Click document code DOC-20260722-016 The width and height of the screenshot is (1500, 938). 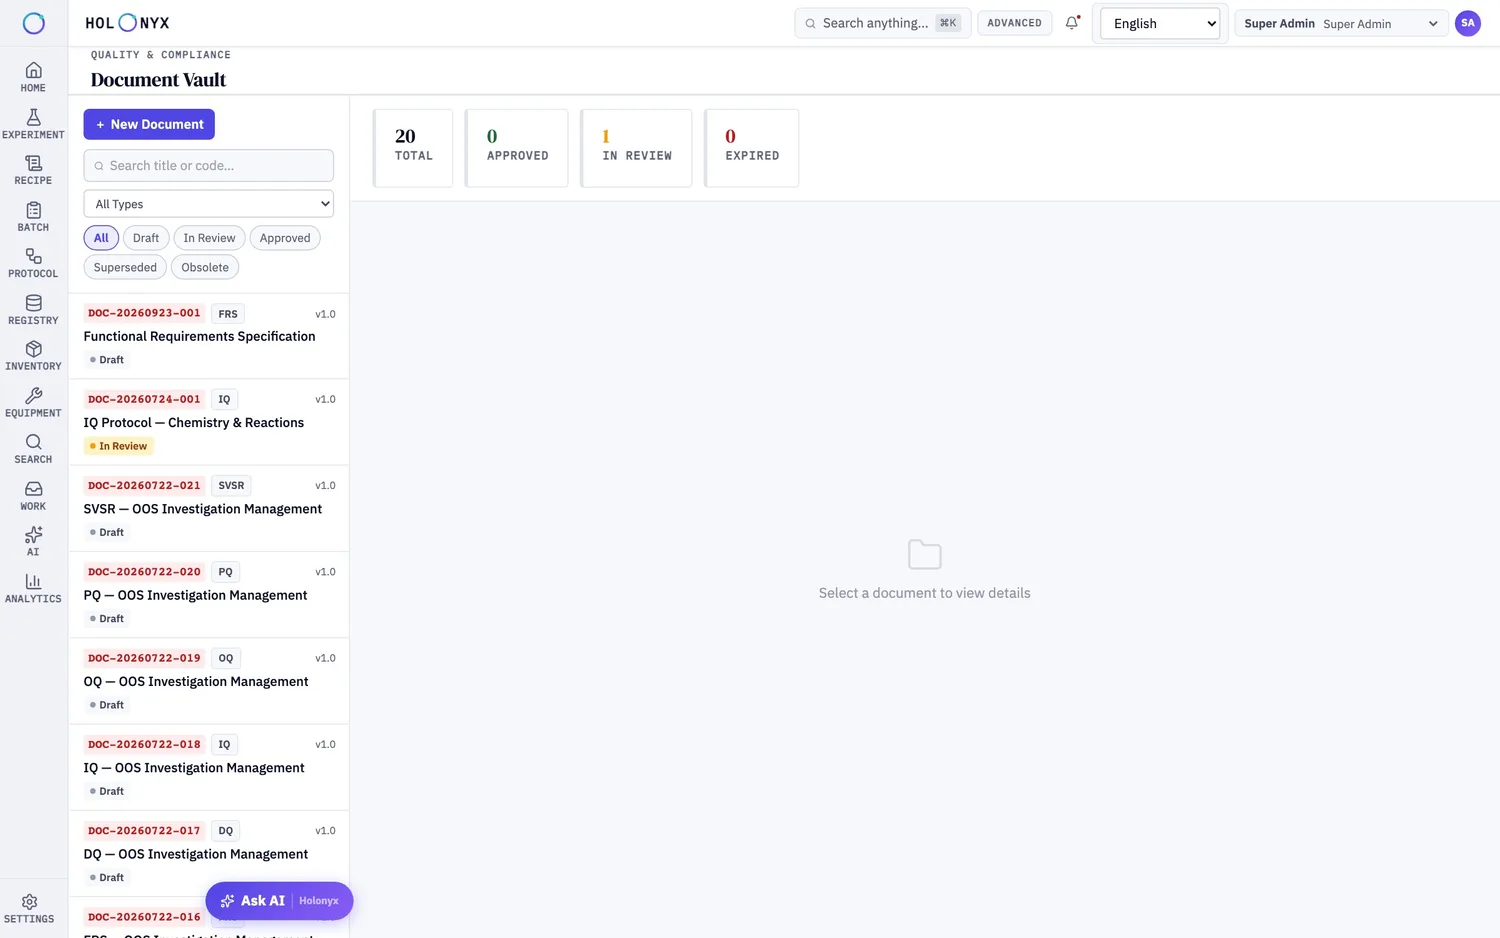click(x=144, y=917)
